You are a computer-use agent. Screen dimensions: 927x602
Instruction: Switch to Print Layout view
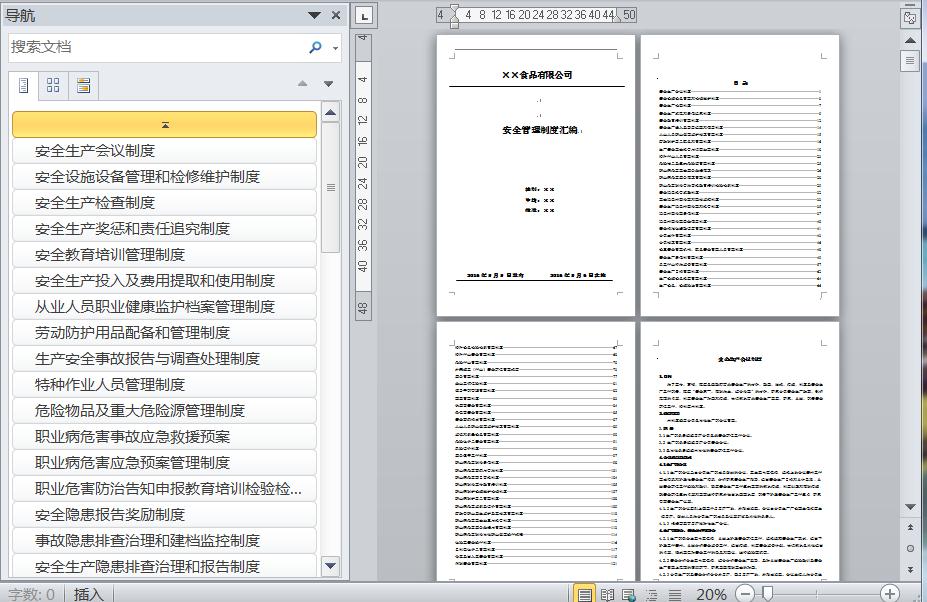(x=584, y=594)
